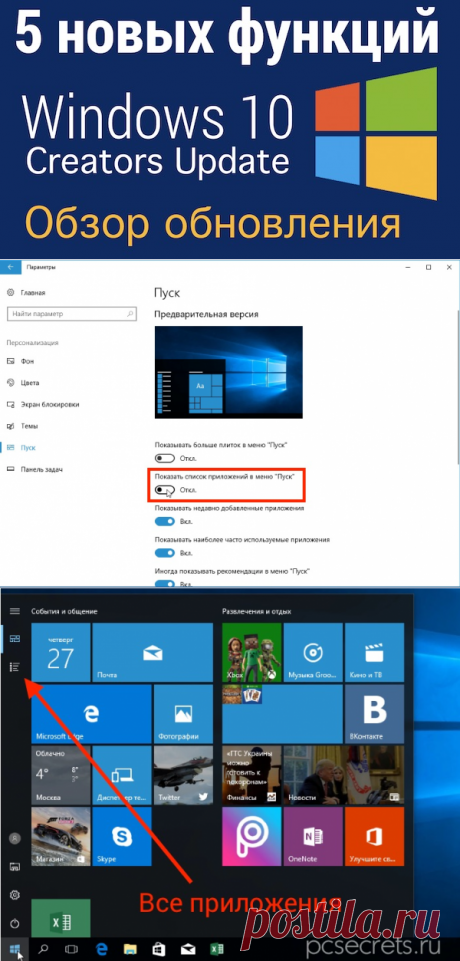Open Фон personalization section
The image size is (460, 961).
(20, 361)
